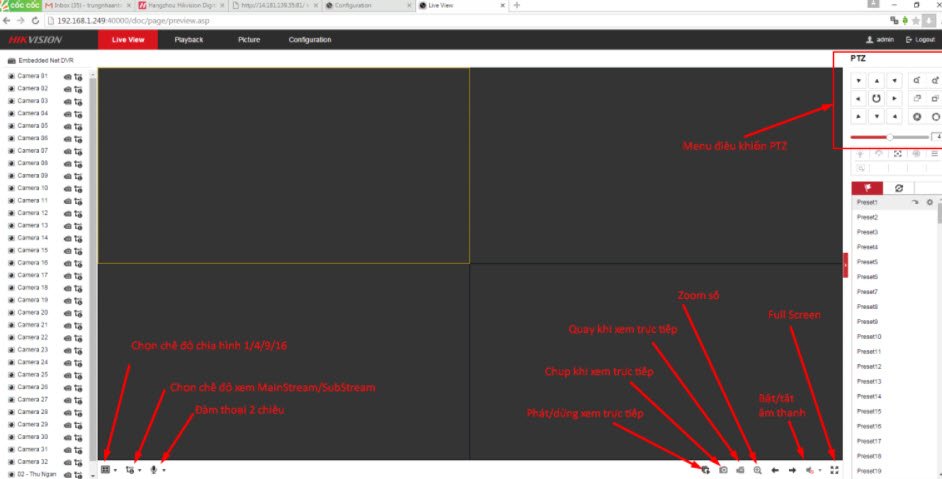
Task: Go to the next page arrow
Action: pos(791,469)
